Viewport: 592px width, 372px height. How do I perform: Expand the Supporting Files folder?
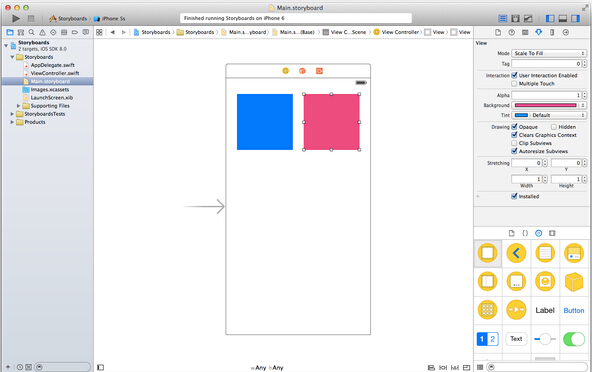coord(18,106)
